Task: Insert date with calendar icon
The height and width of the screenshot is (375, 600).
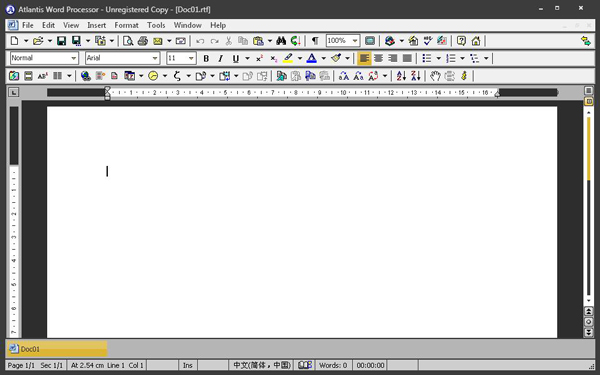Action: pos(130,76)
